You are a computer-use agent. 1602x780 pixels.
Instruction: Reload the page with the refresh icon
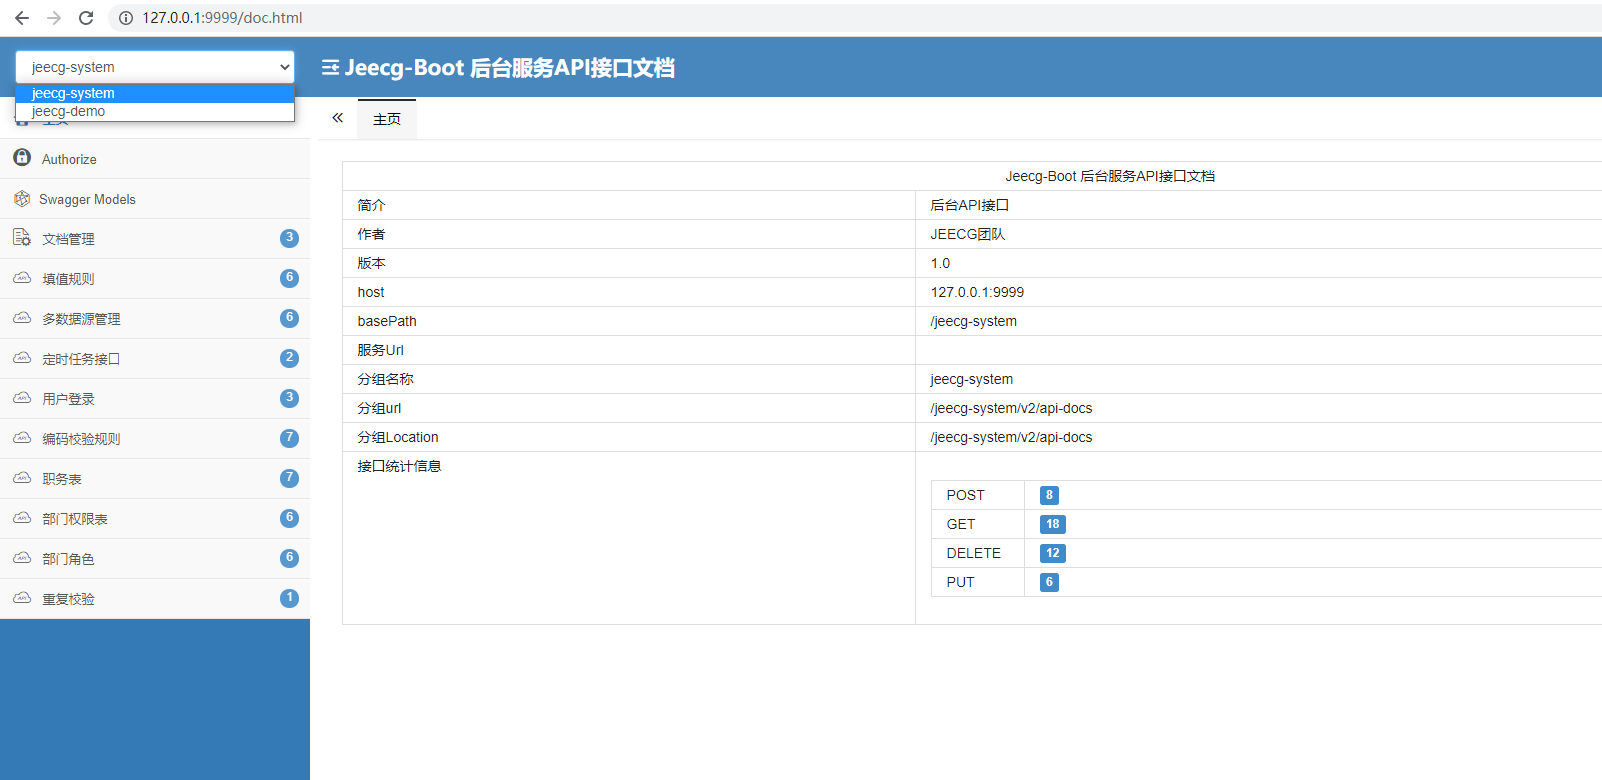pyautogui.click(x=86, y=18)
